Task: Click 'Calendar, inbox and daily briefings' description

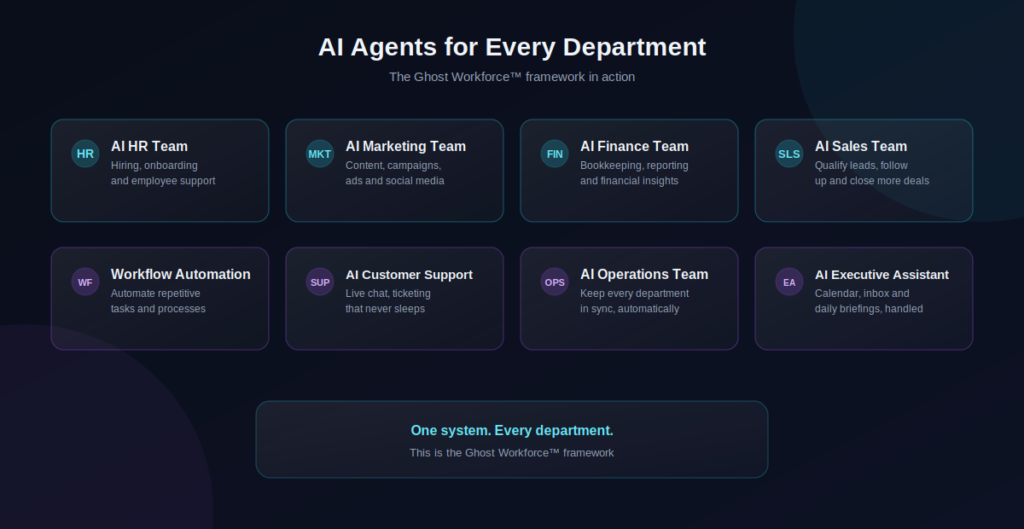Action: point(869,301)
